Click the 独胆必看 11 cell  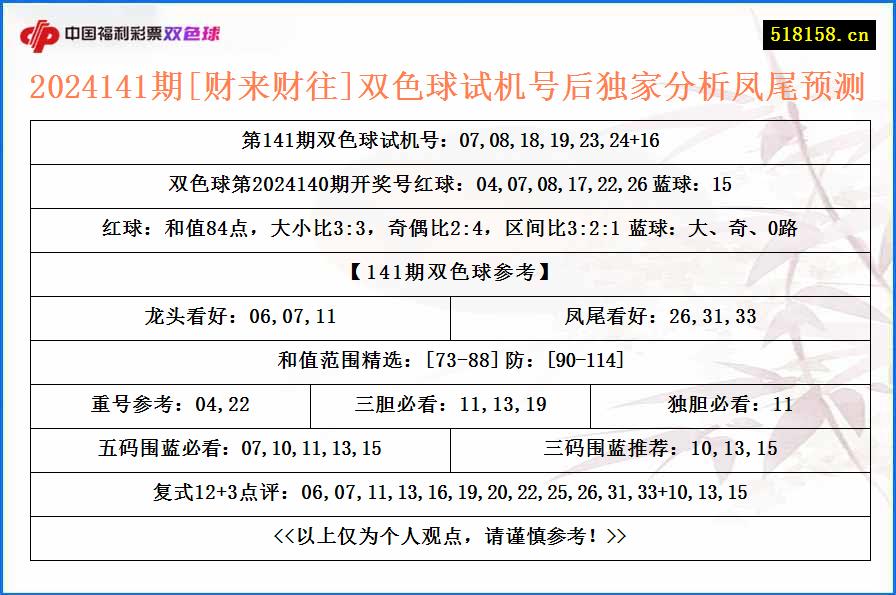pos(730,406)
